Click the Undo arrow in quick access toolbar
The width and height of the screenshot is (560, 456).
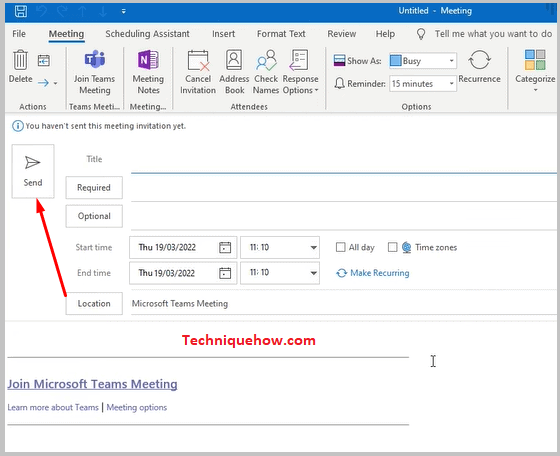pyautogui.click(x=42, y=11)
